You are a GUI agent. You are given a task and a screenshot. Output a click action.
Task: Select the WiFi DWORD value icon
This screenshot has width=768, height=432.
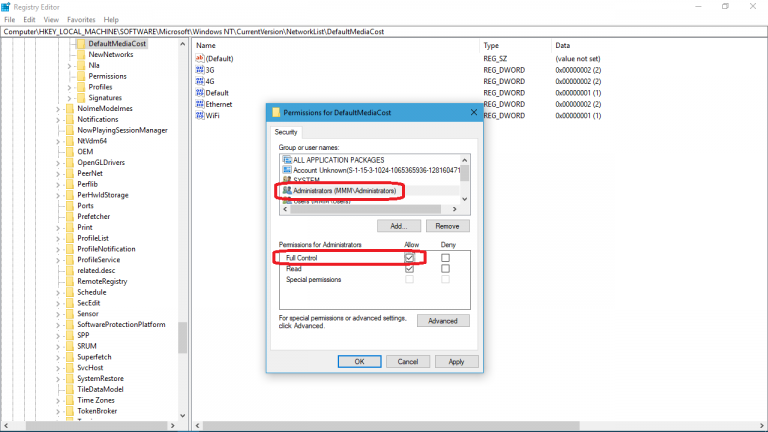[x=200, y=116]
